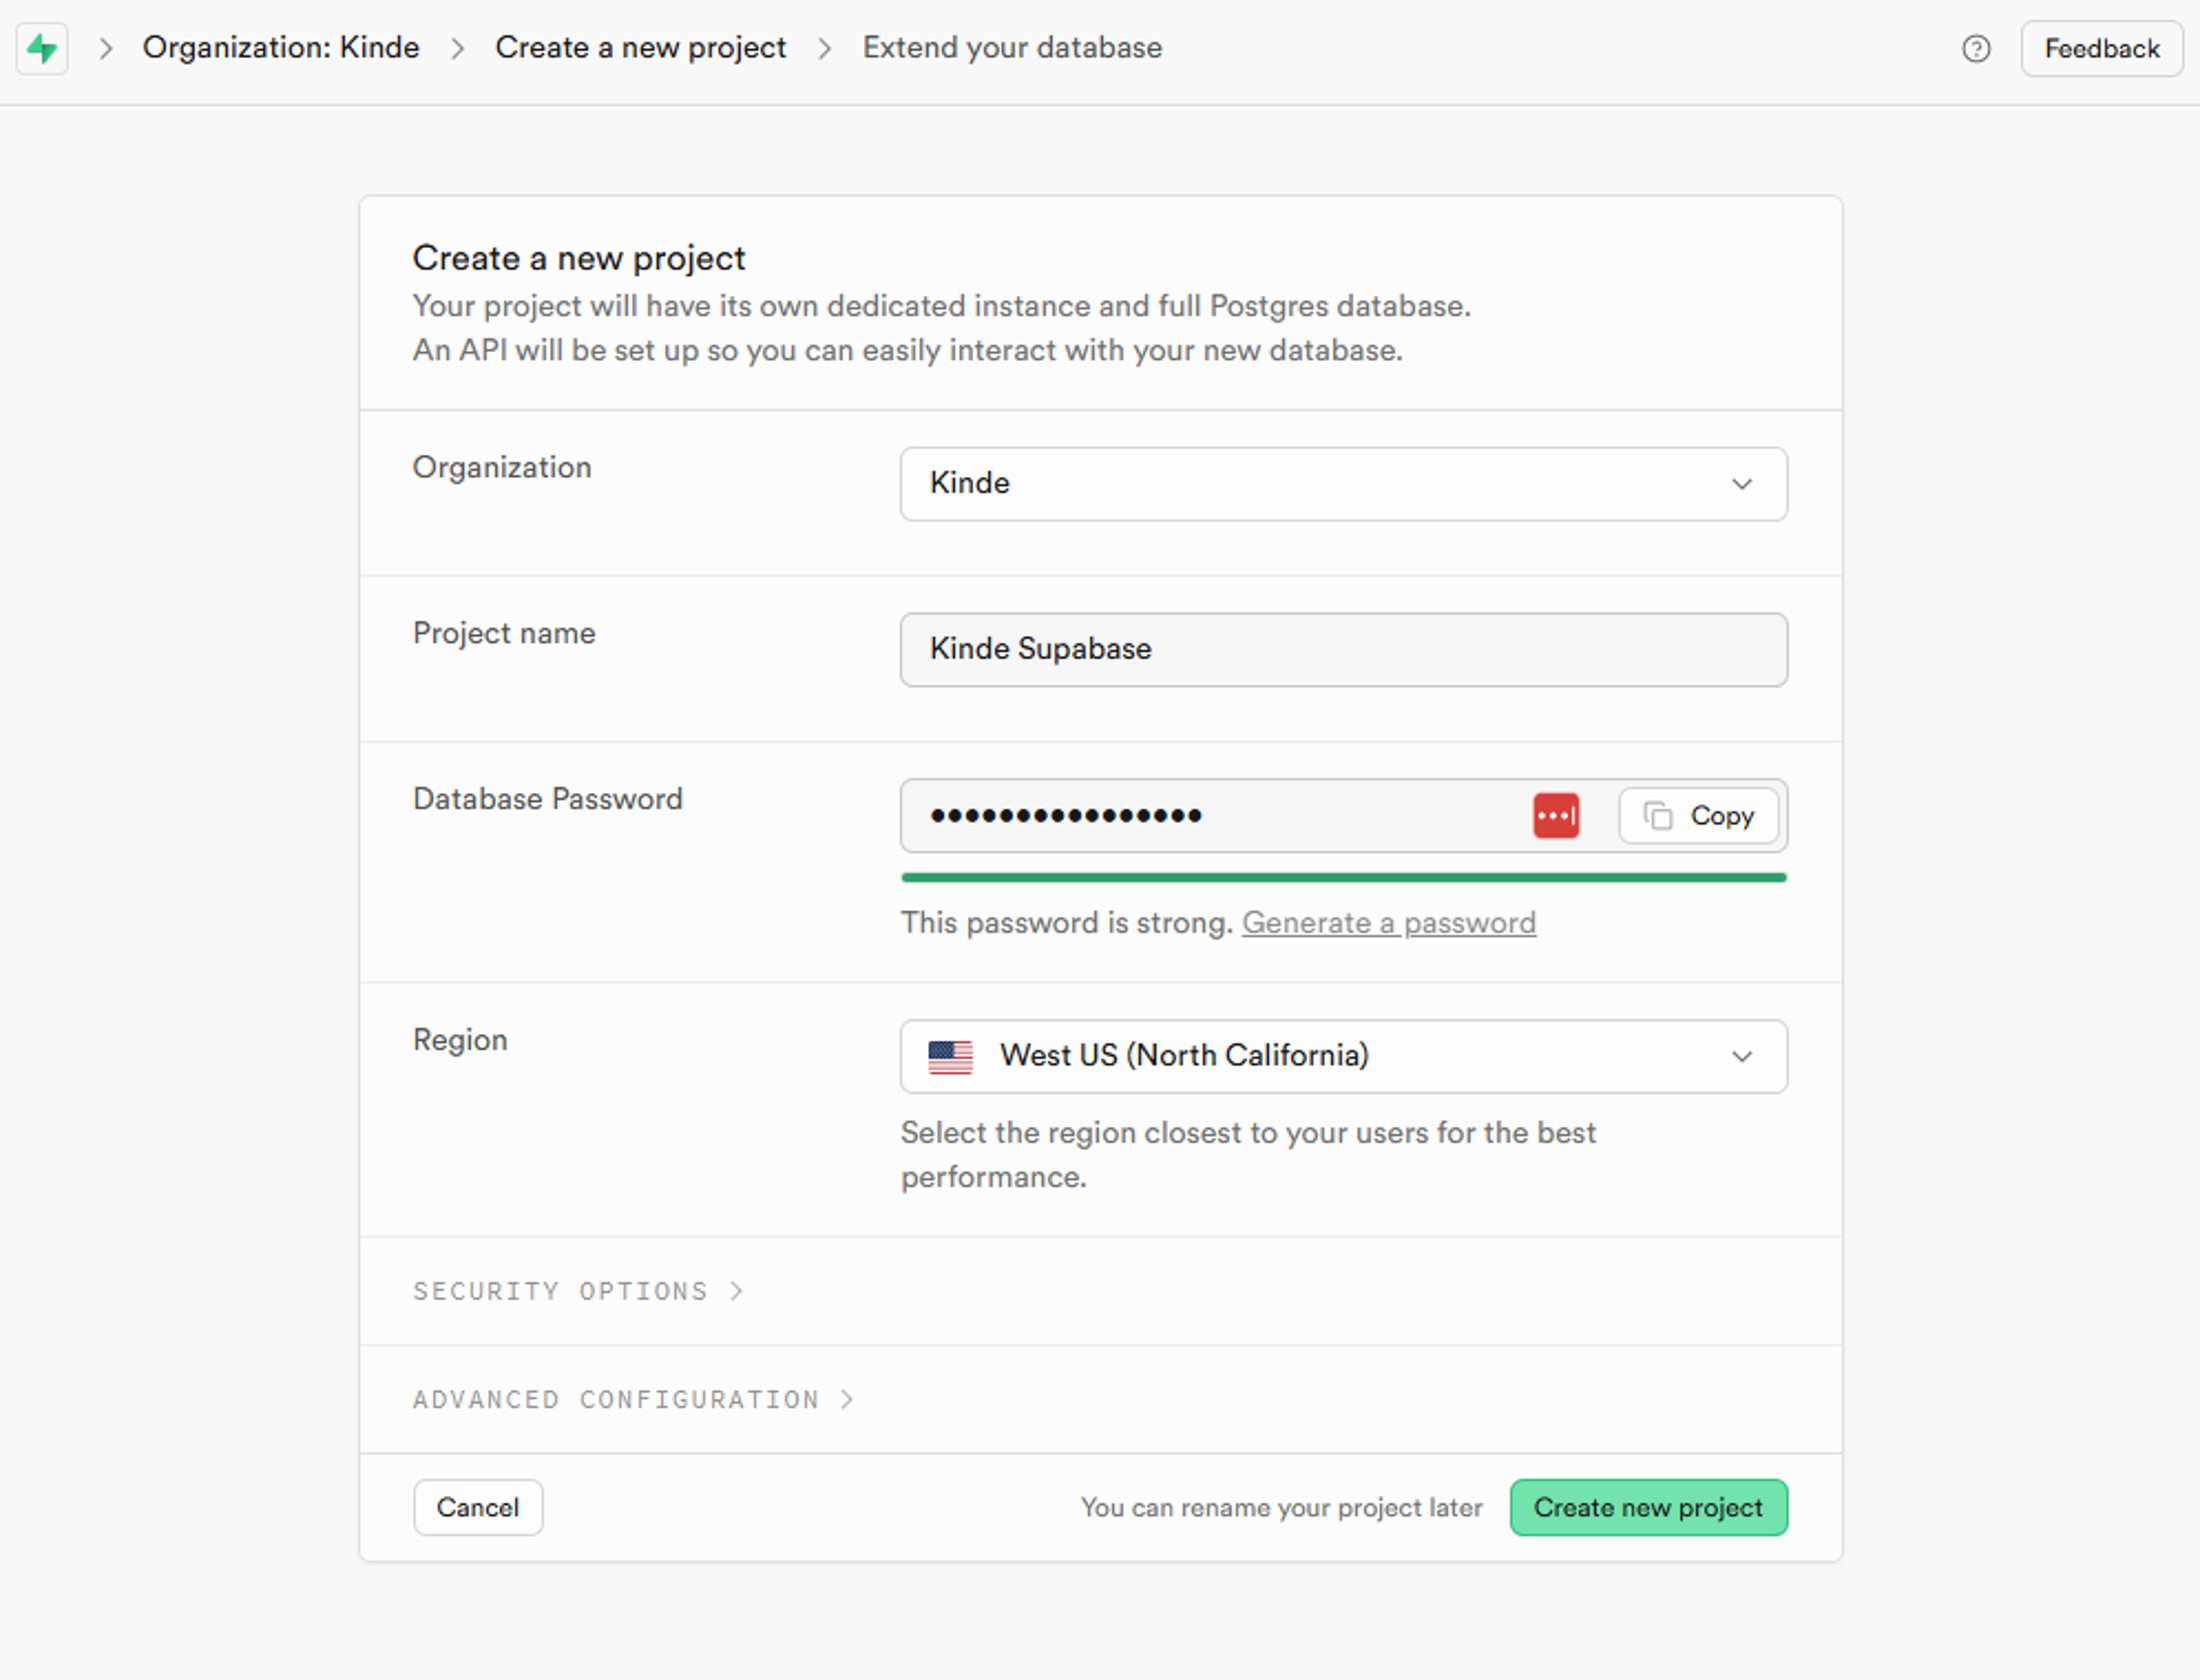Viewport: 2200px width, 1680px height.
Task: Click chevron arrow in Region dropdown
Action: point(1742,1056)
